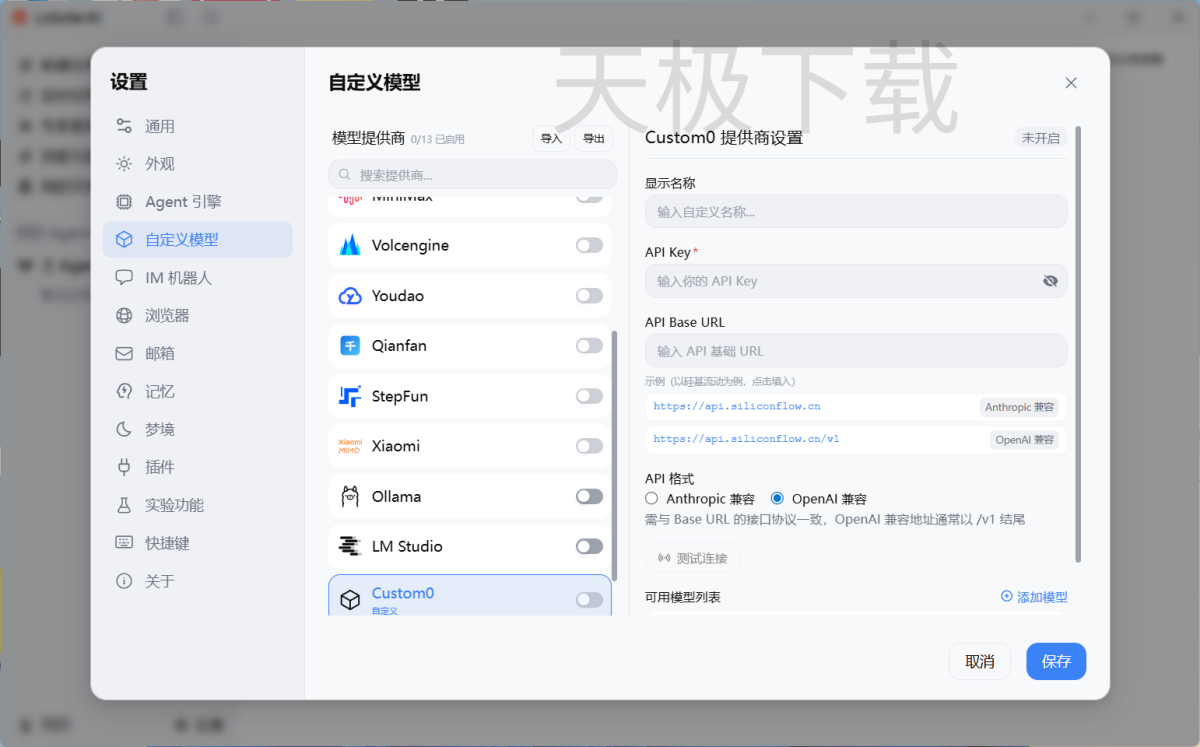Click the provider list scrollbar
Viewport: 1200px width, 747px height.
(614, 455)
